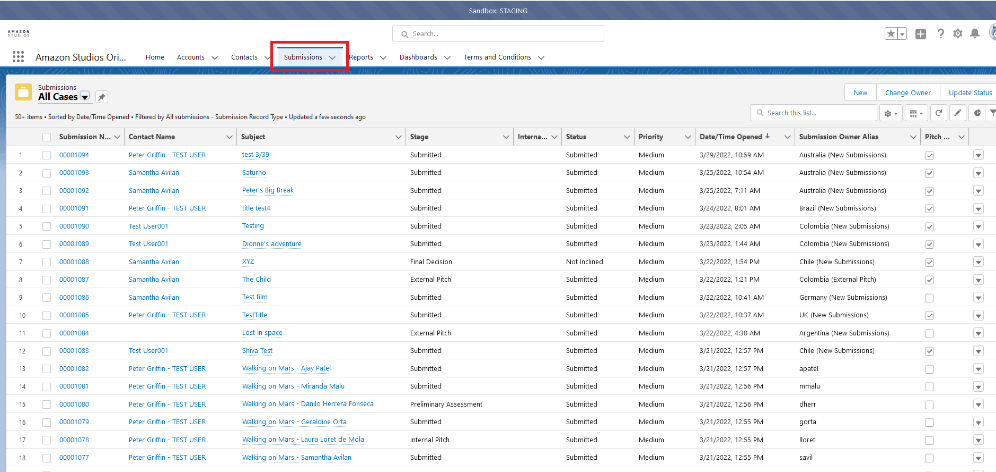996x472 pixels.
Task: Select row checkbox for submission 00001093
Action: tap(46, 172)
